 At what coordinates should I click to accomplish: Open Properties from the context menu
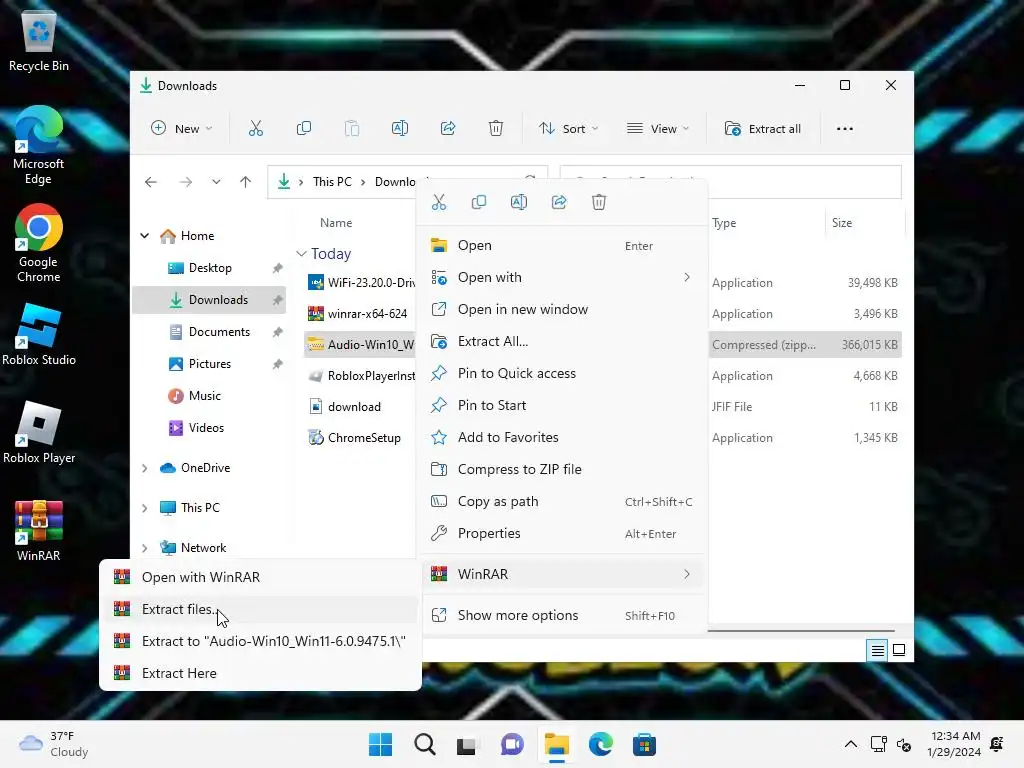(561, 534)
